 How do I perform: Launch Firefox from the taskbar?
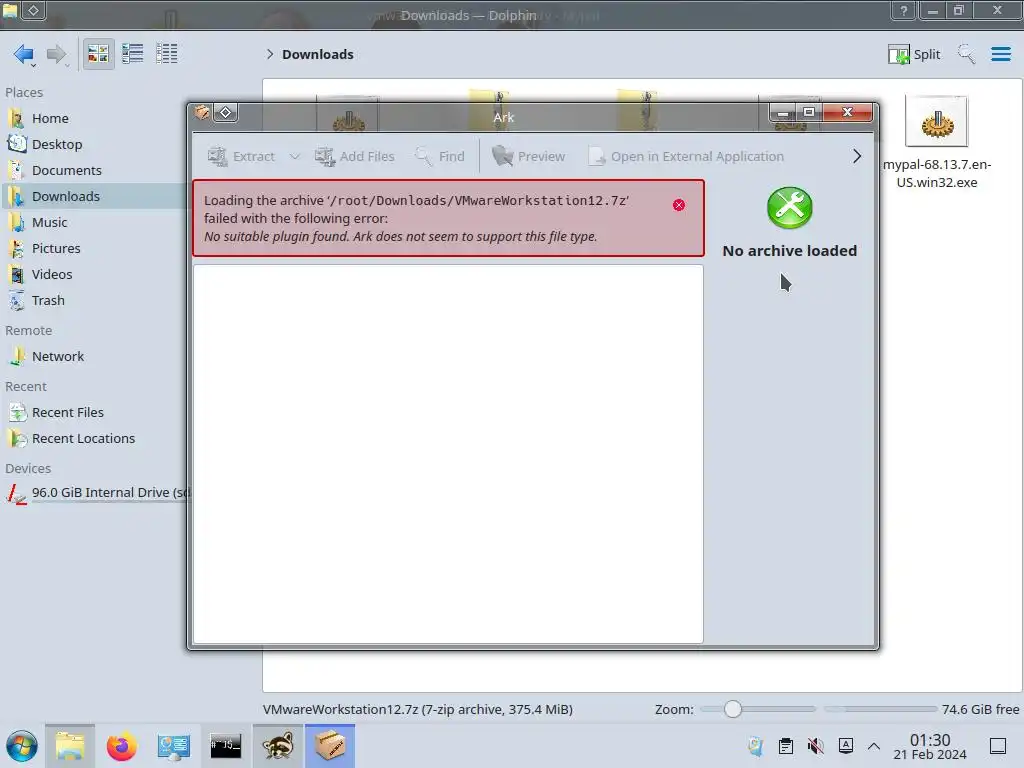pyautogui.click(x=121, y=746)
